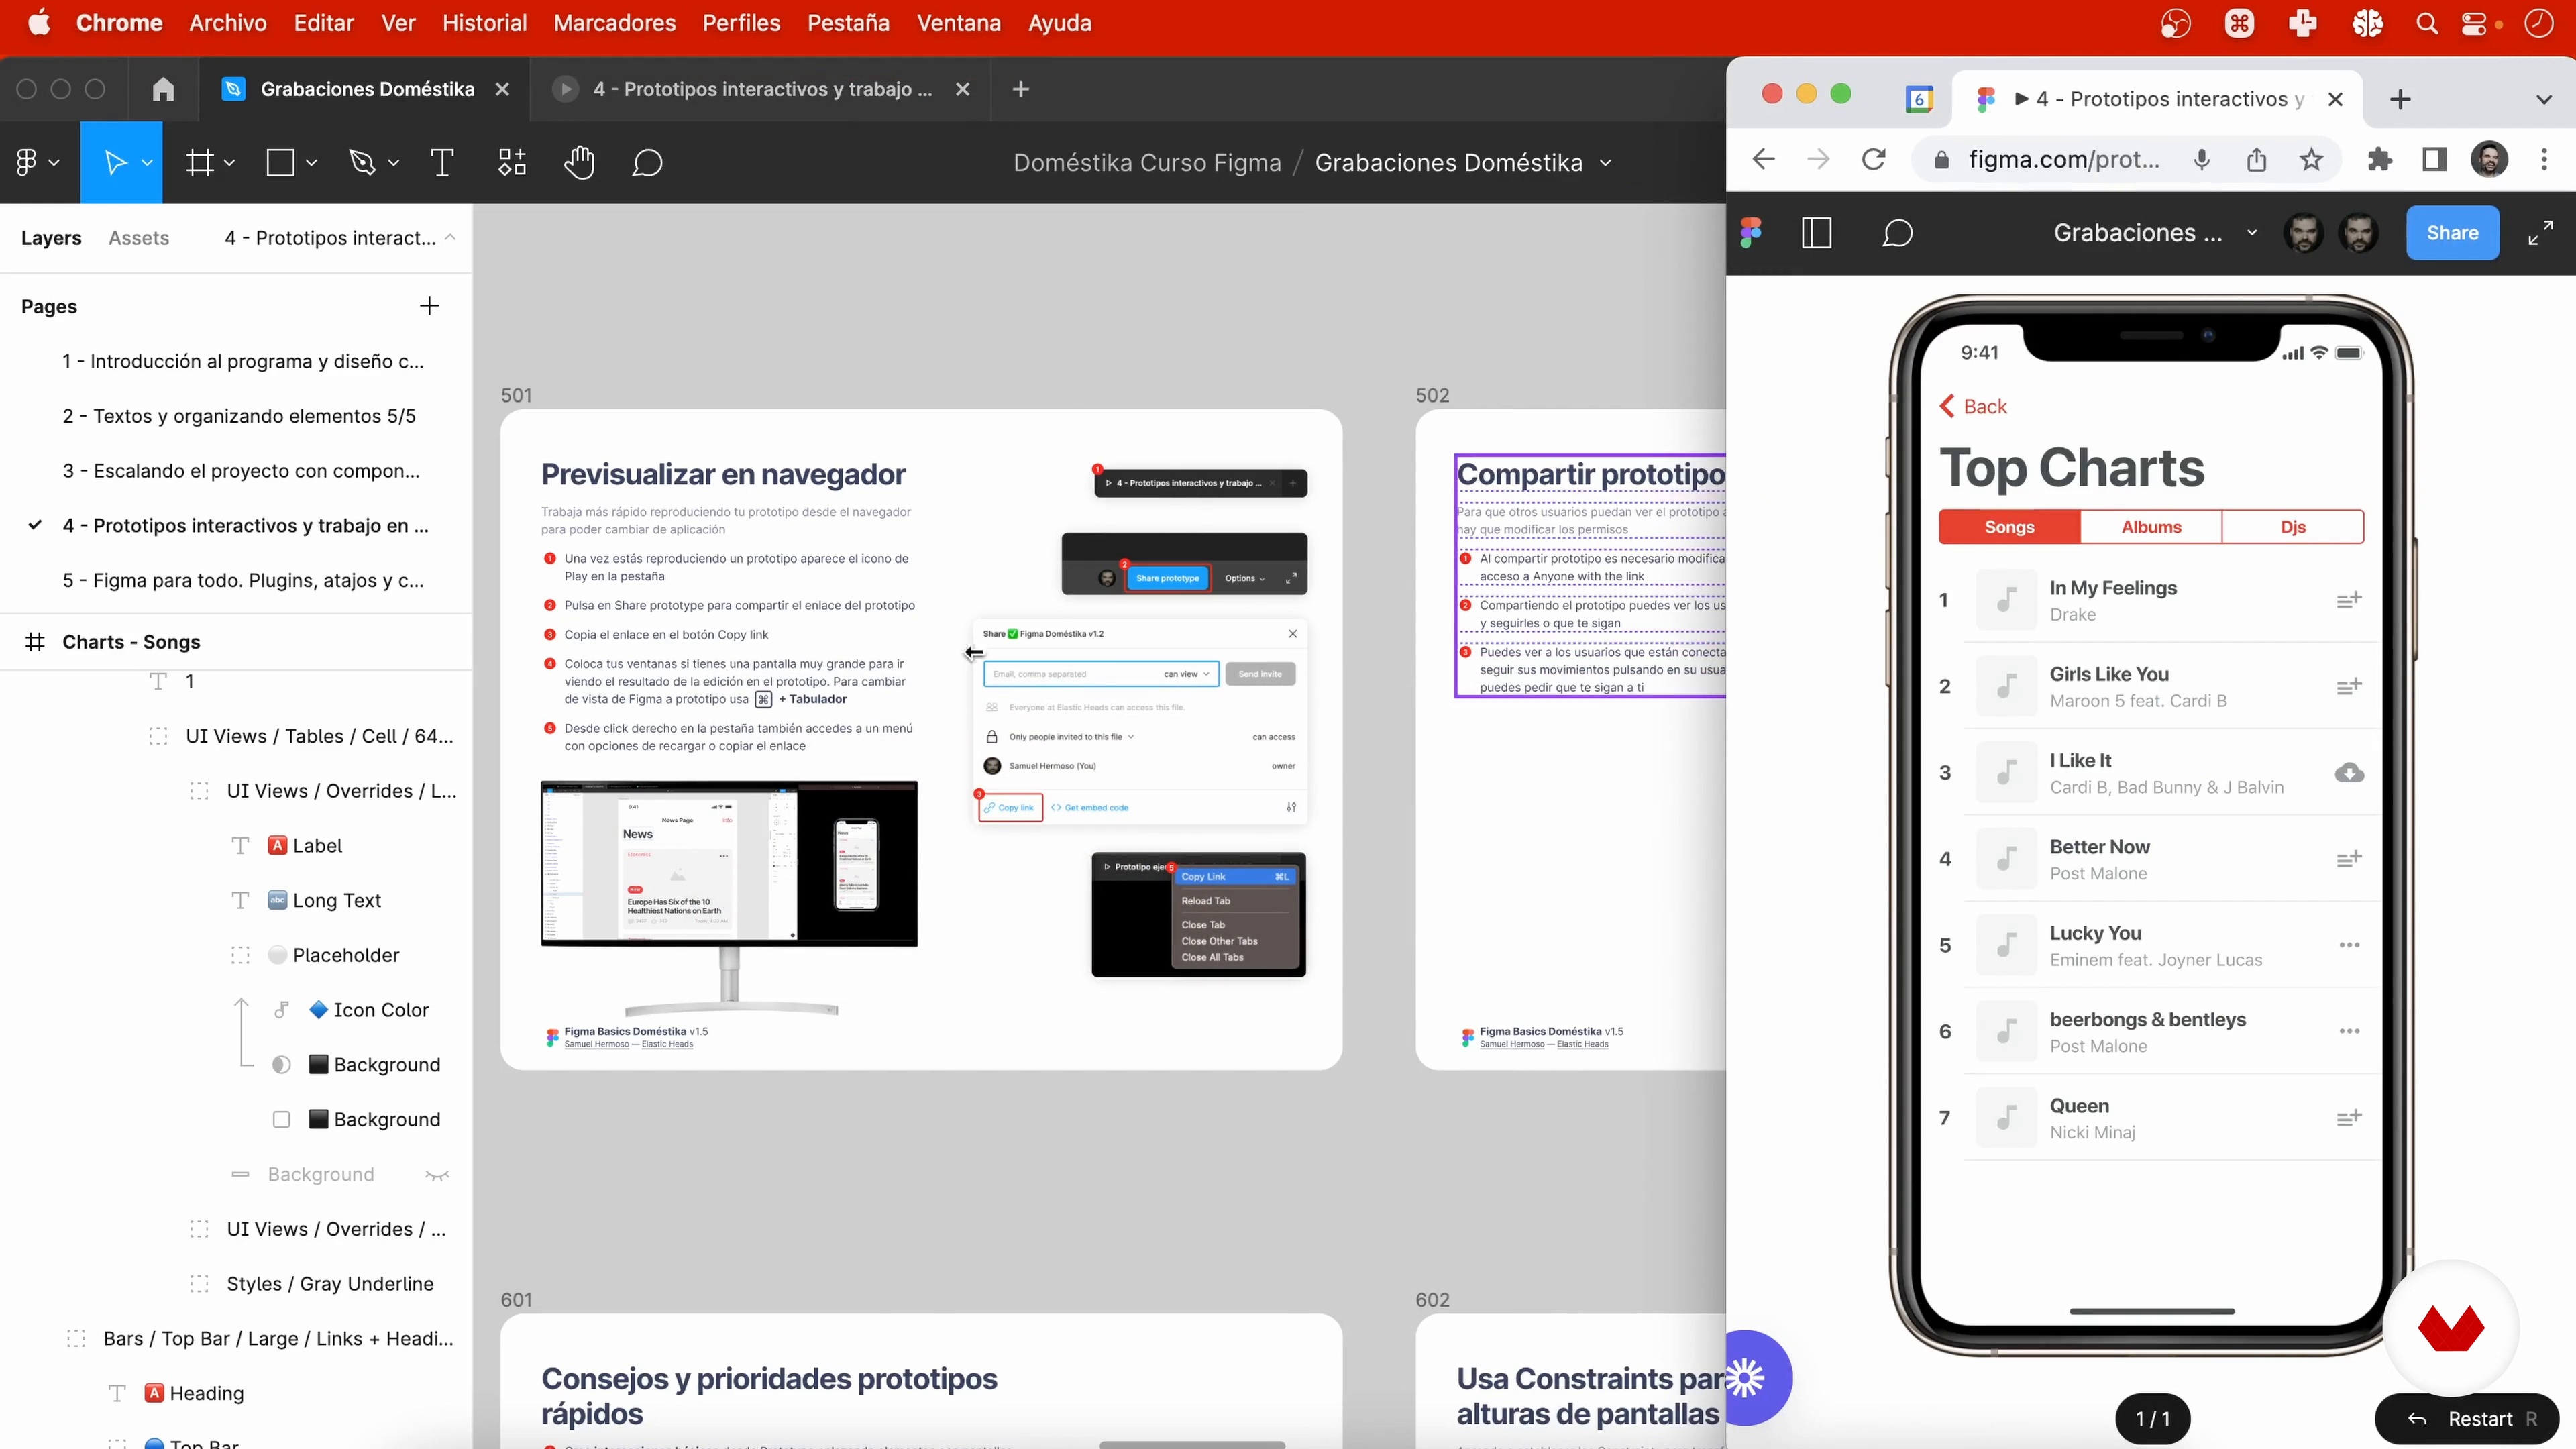This screenshot has width=2576, height=1449.
Task: Show the hidden Background layer
Action: click(437, 1175)
